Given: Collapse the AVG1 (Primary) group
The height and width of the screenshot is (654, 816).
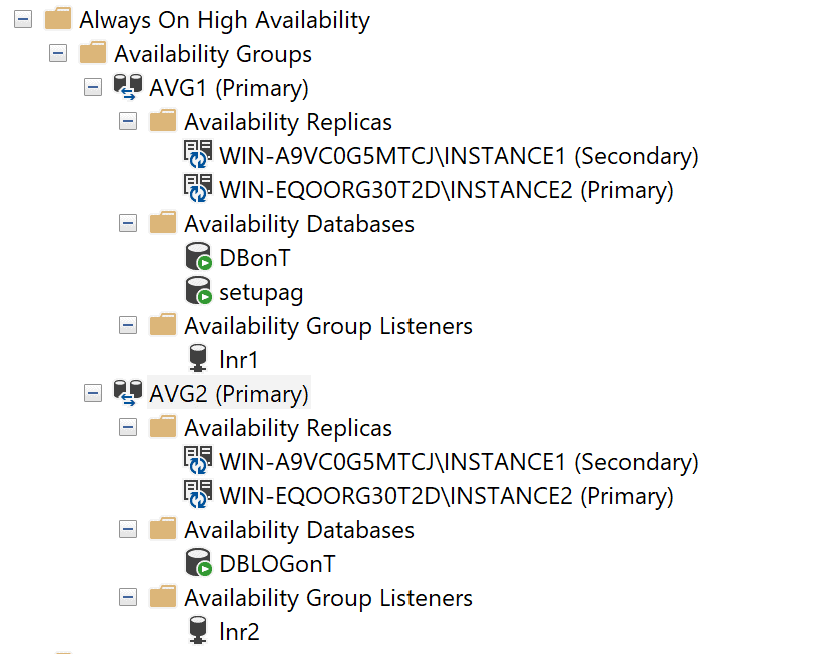Looking at the screenshot, I should 93,88.
